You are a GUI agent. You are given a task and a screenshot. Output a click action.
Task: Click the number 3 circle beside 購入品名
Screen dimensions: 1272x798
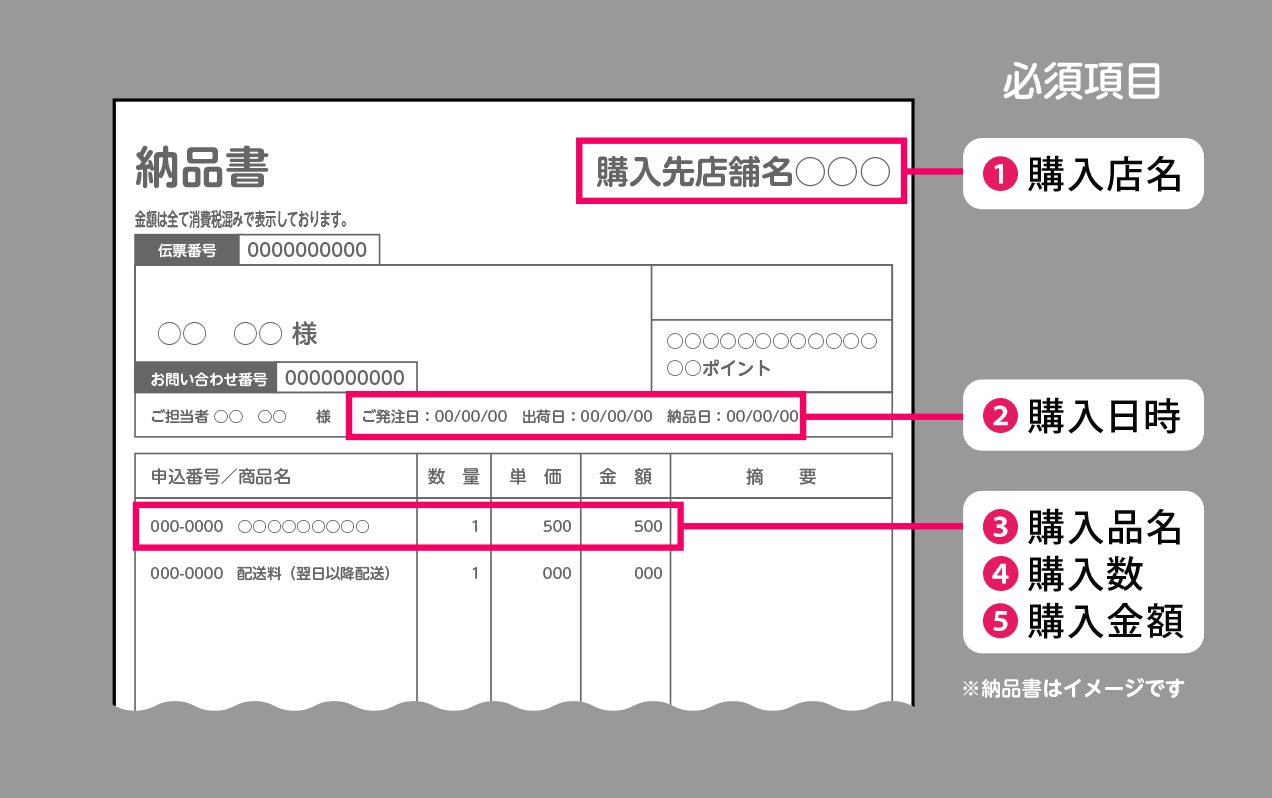point(999,526)
